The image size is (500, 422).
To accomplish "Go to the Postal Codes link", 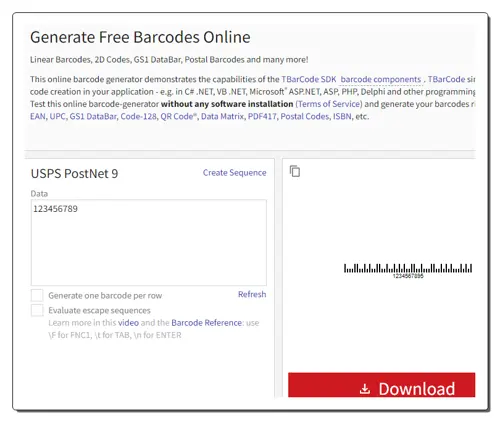I will [305, 116].
